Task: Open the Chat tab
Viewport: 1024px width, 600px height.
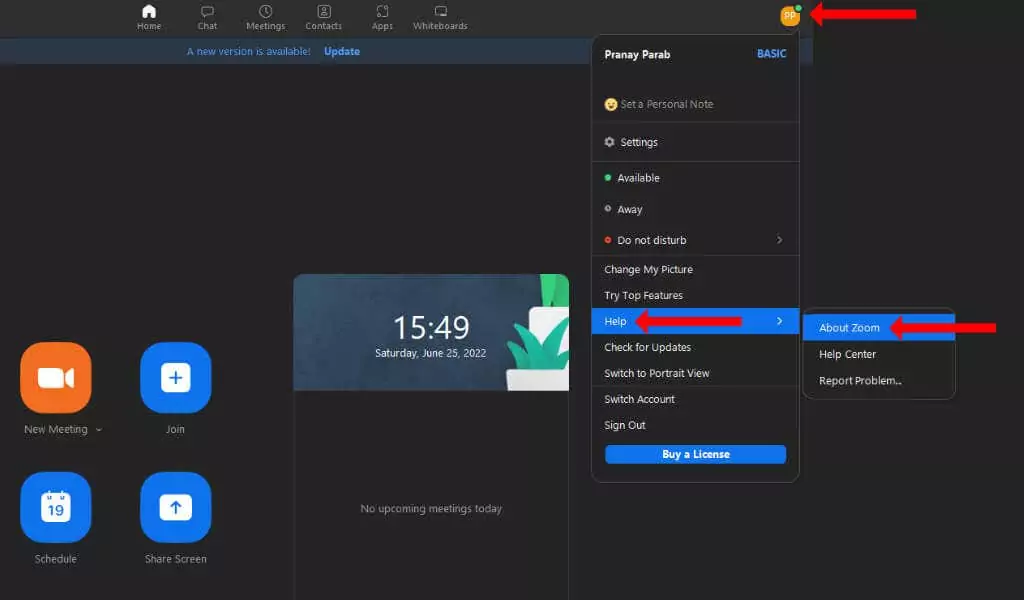Action: pos(207,17)
